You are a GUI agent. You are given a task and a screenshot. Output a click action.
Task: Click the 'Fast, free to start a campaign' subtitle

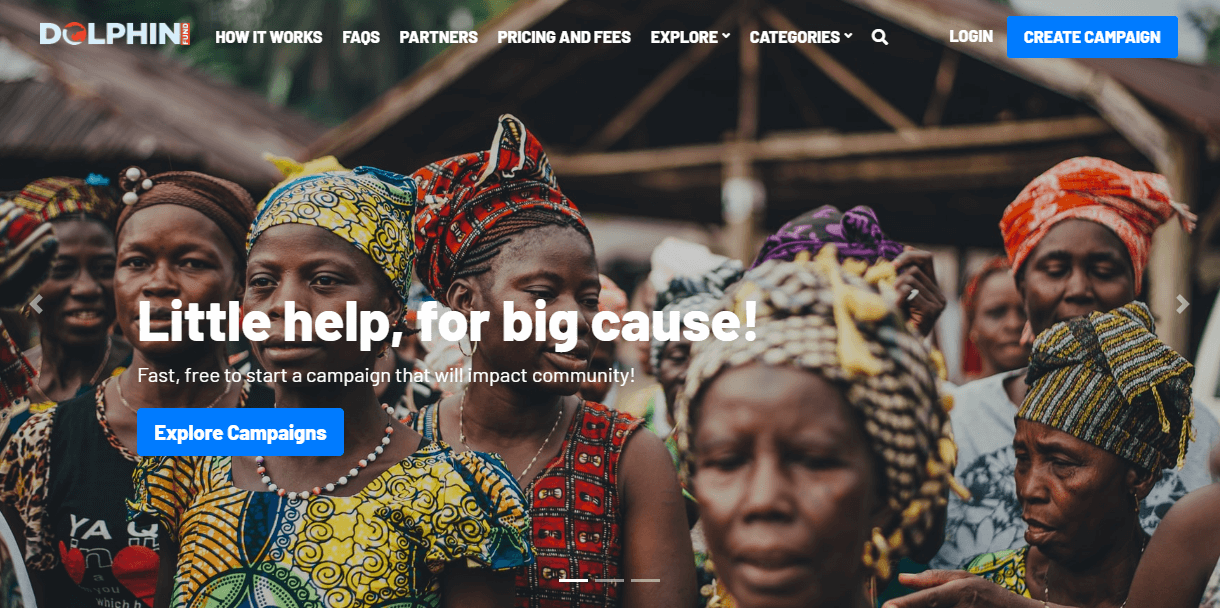point(386,376)
